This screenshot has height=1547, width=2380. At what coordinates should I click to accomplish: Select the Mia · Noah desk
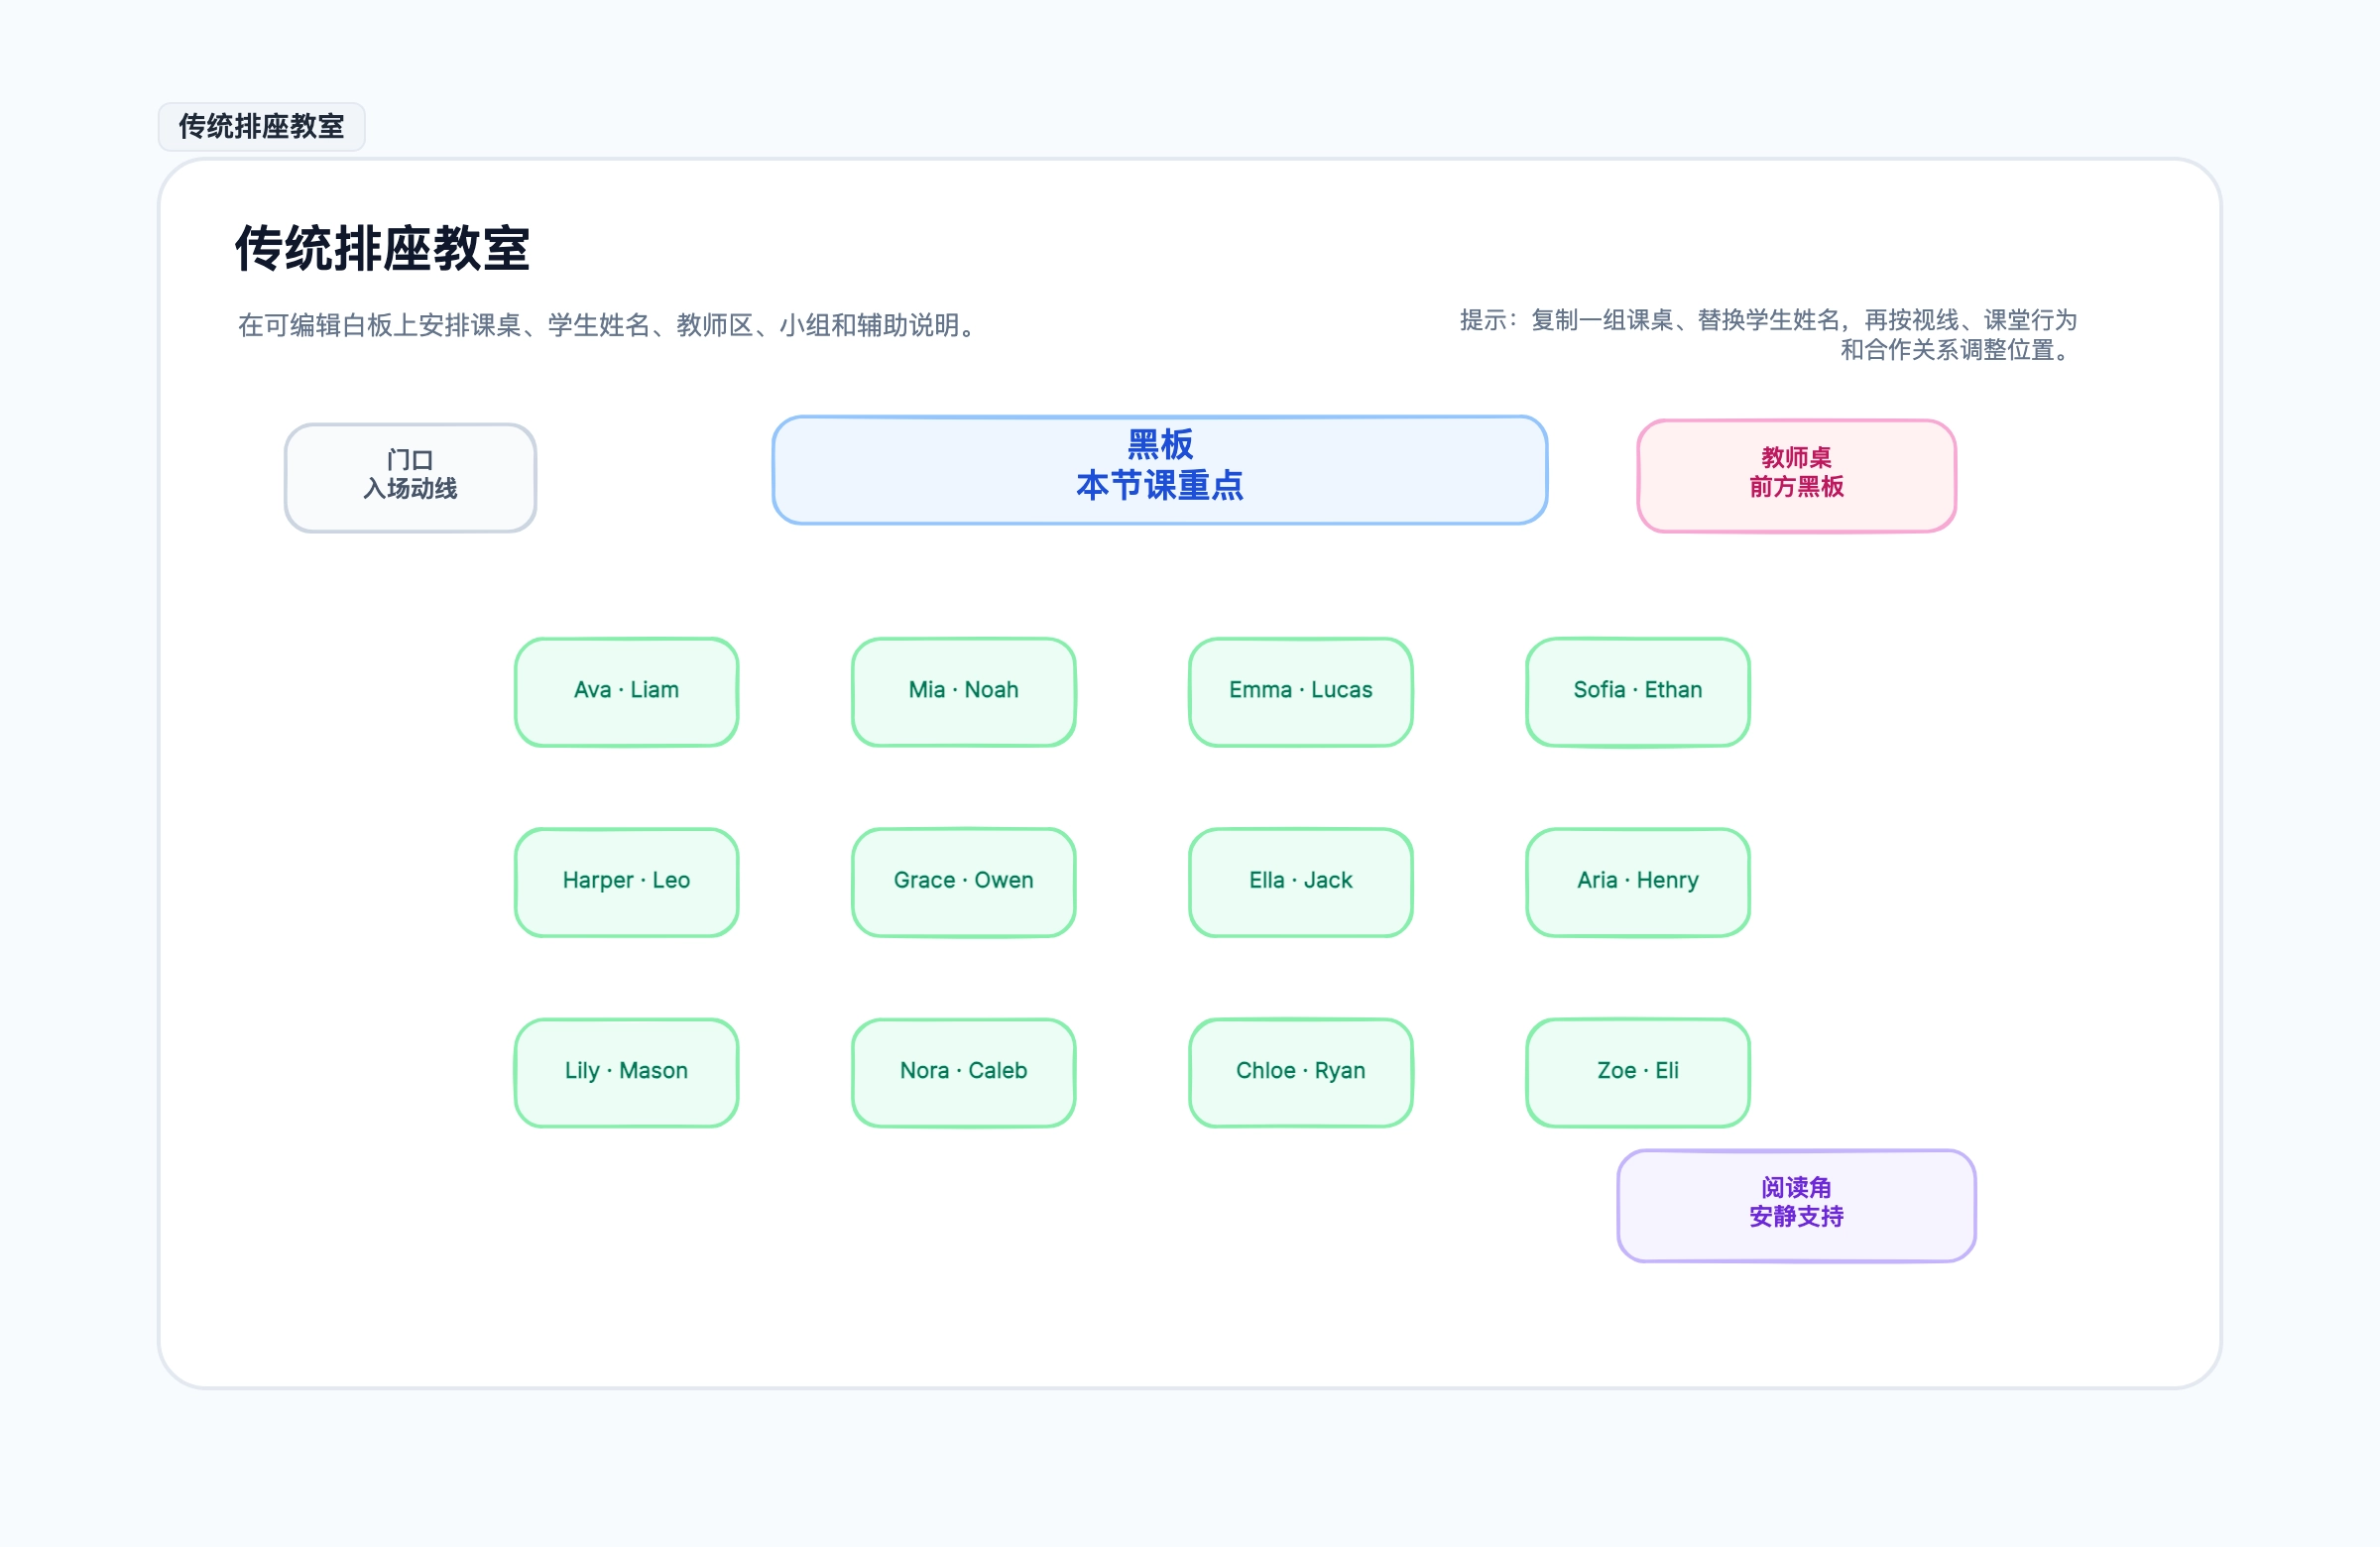pos(964,692)
